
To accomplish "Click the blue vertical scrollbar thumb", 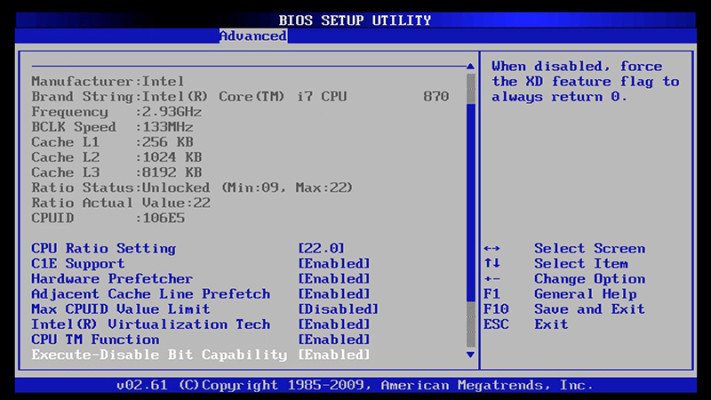I will pos(471,203).
